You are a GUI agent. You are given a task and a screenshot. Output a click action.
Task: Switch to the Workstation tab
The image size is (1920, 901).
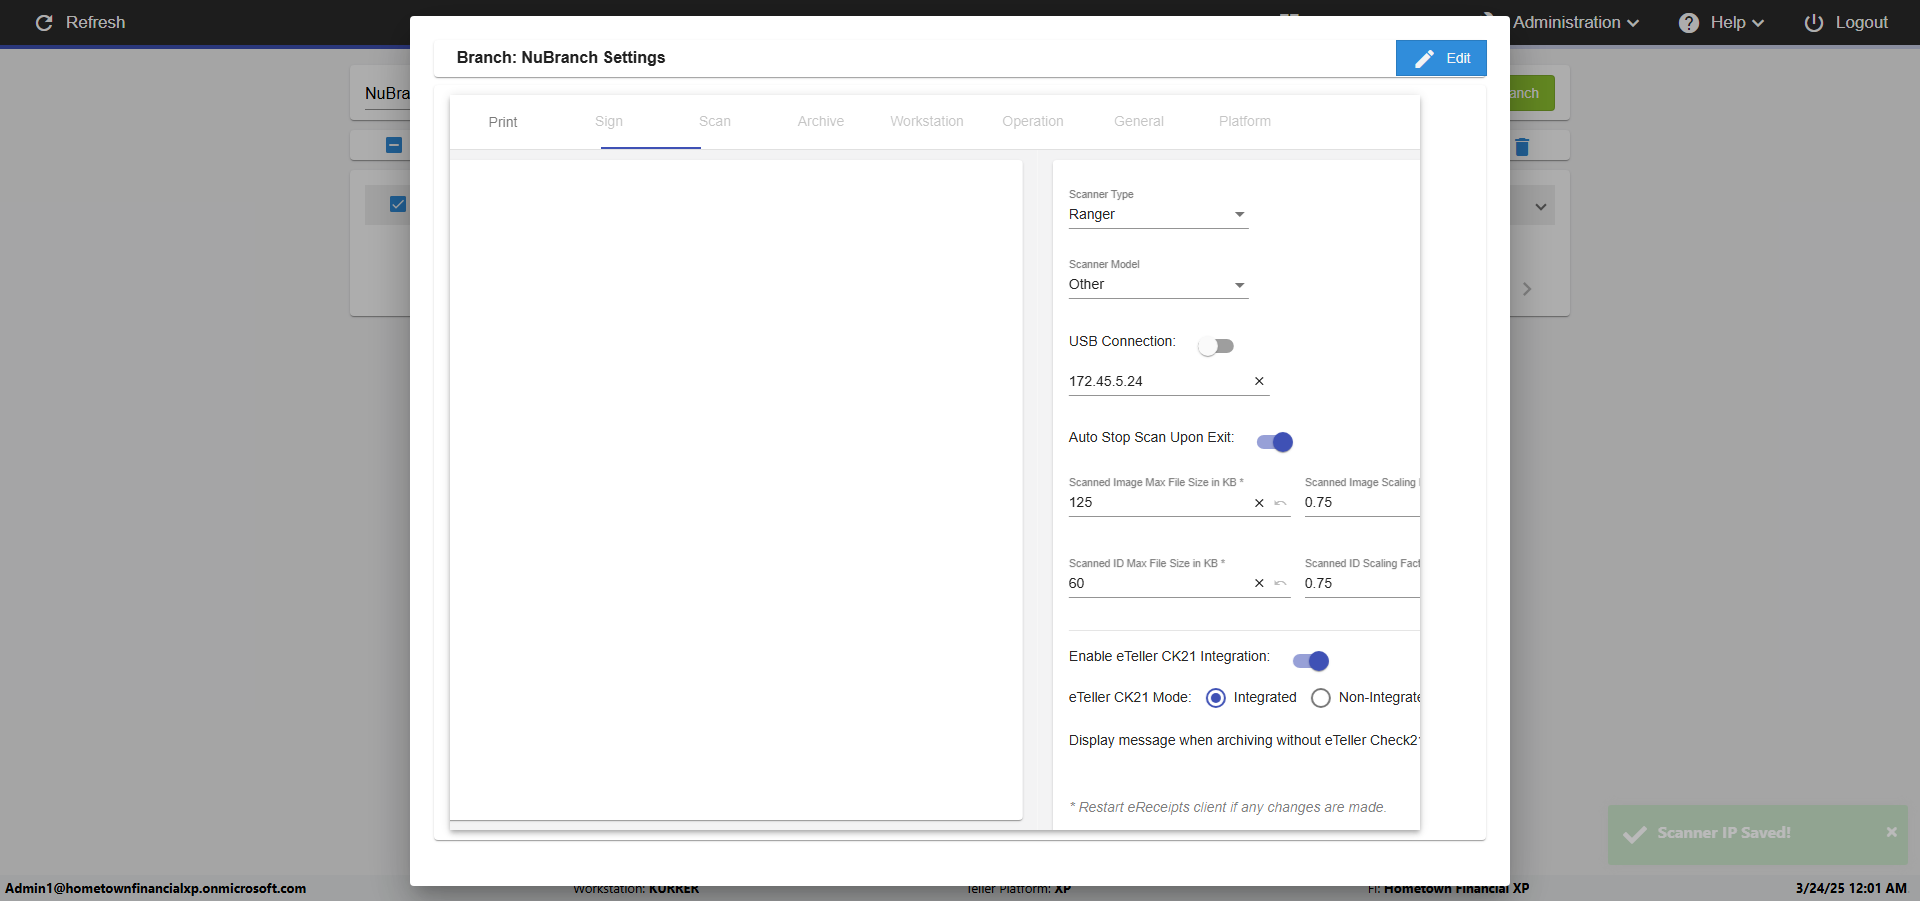(926, 122)
